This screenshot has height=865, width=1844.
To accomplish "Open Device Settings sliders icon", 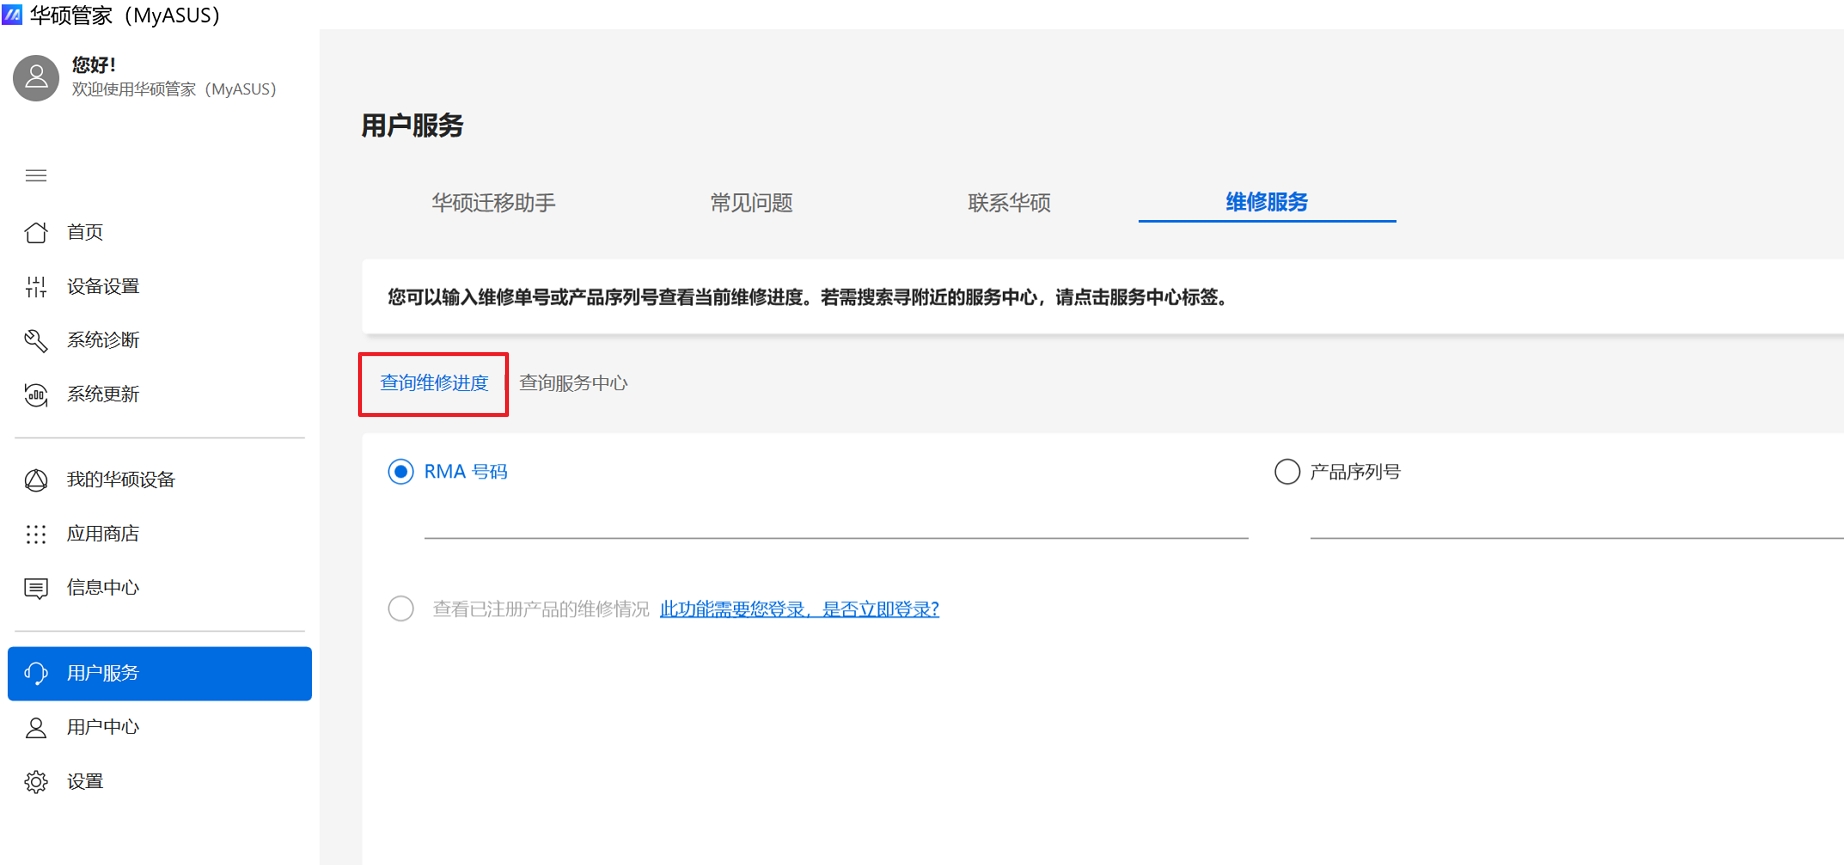I will tap(36, 287).
